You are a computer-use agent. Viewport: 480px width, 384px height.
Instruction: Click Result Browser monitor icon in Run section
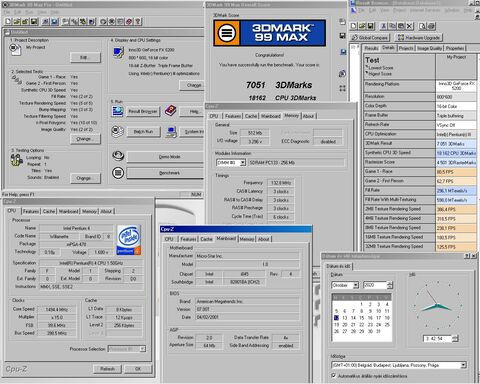[117, 111]
